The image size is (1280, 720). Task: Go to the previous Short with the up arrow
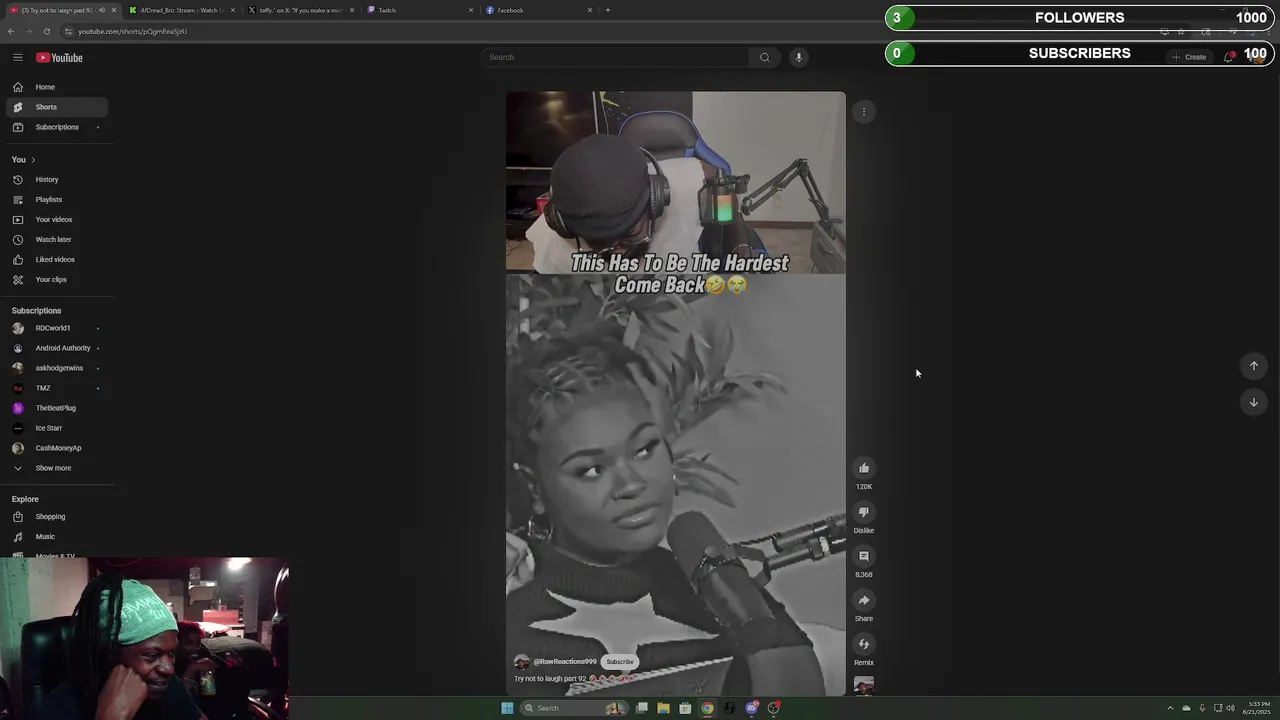click(x=1253, y=366)
